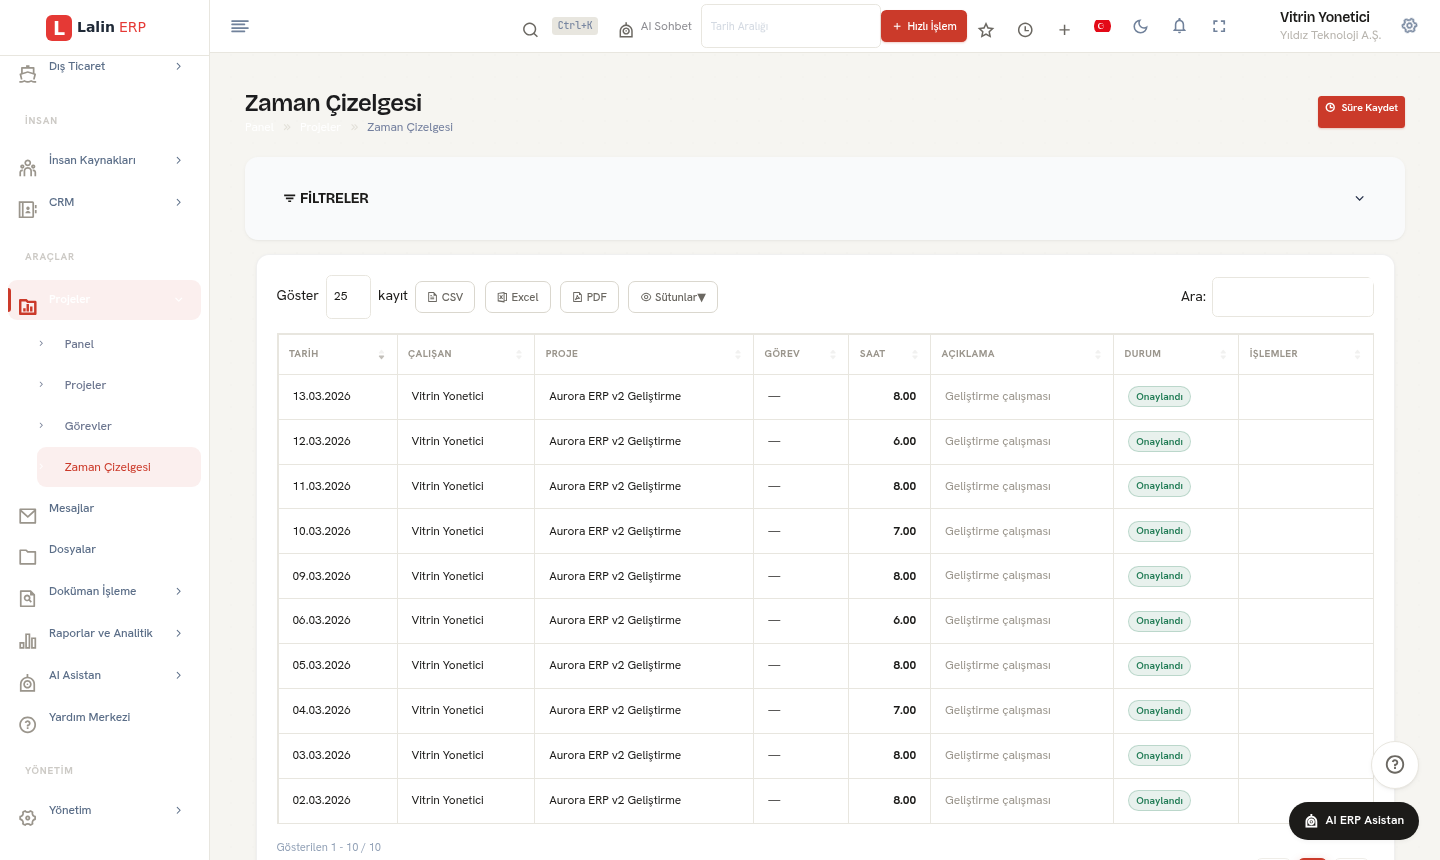Expand CRM sidebar menu
1440x860 pixels.
tap(104, 202)
